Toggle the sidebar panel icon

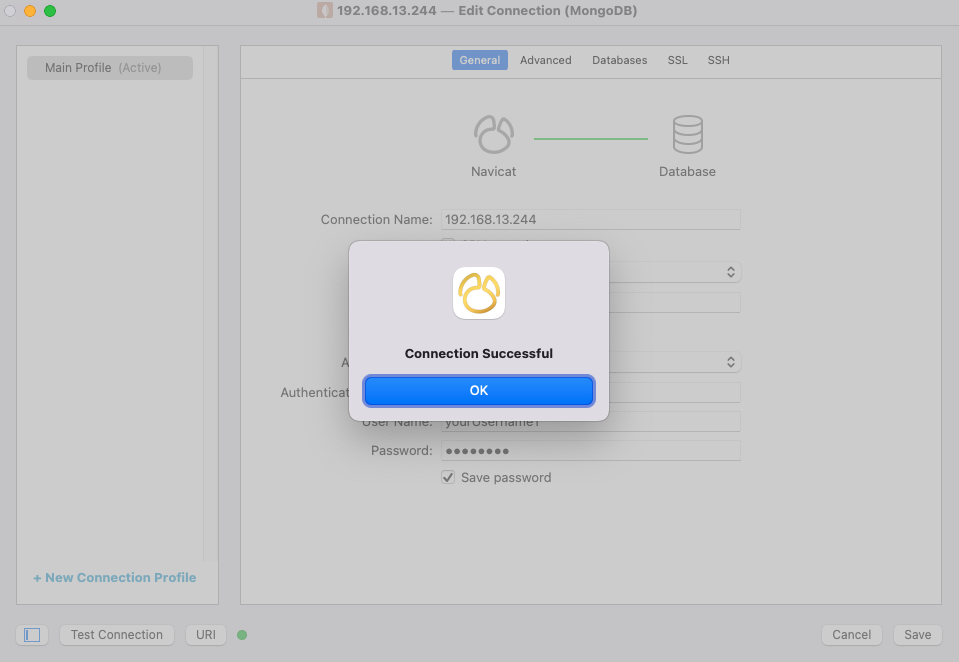(32, 634)
